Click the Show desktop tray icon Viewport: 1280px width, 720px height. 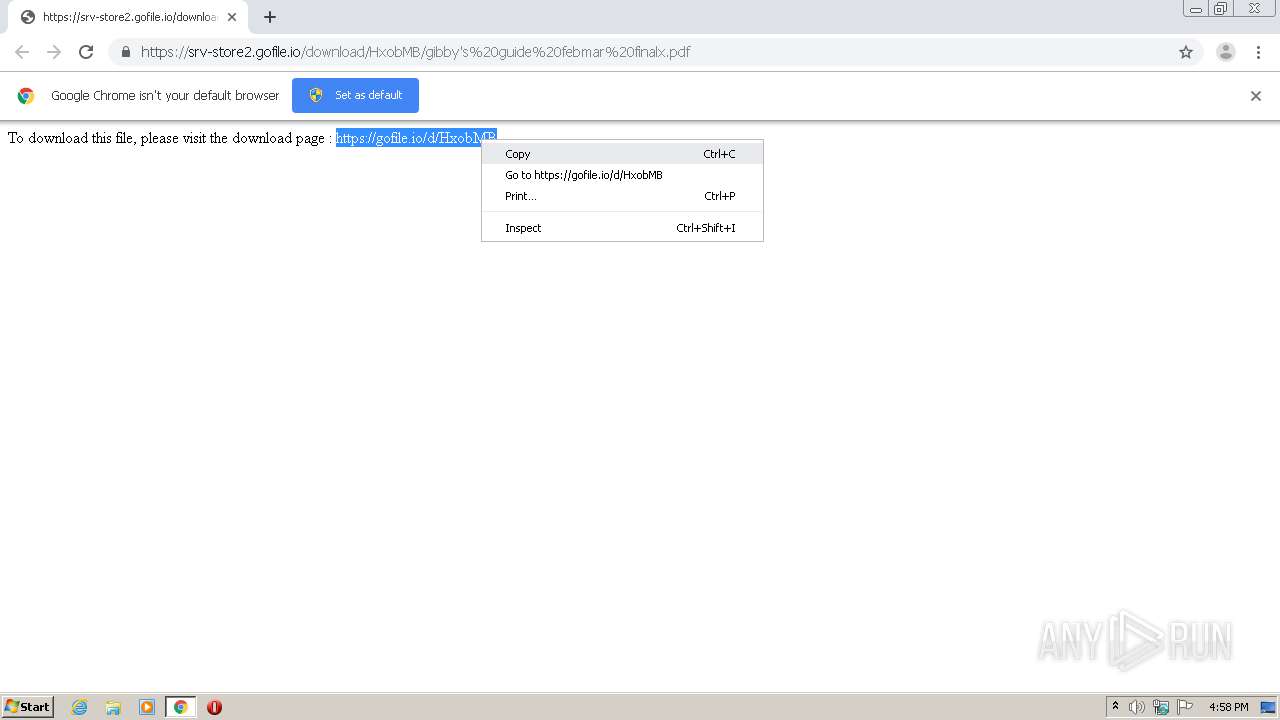[x=1268, y=707]
